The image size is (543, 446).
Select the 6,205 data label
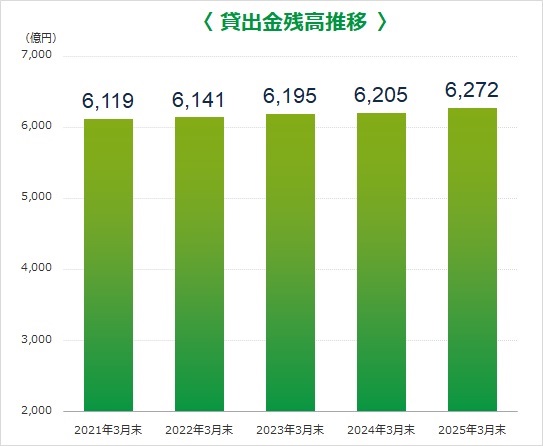pos(381,95)
